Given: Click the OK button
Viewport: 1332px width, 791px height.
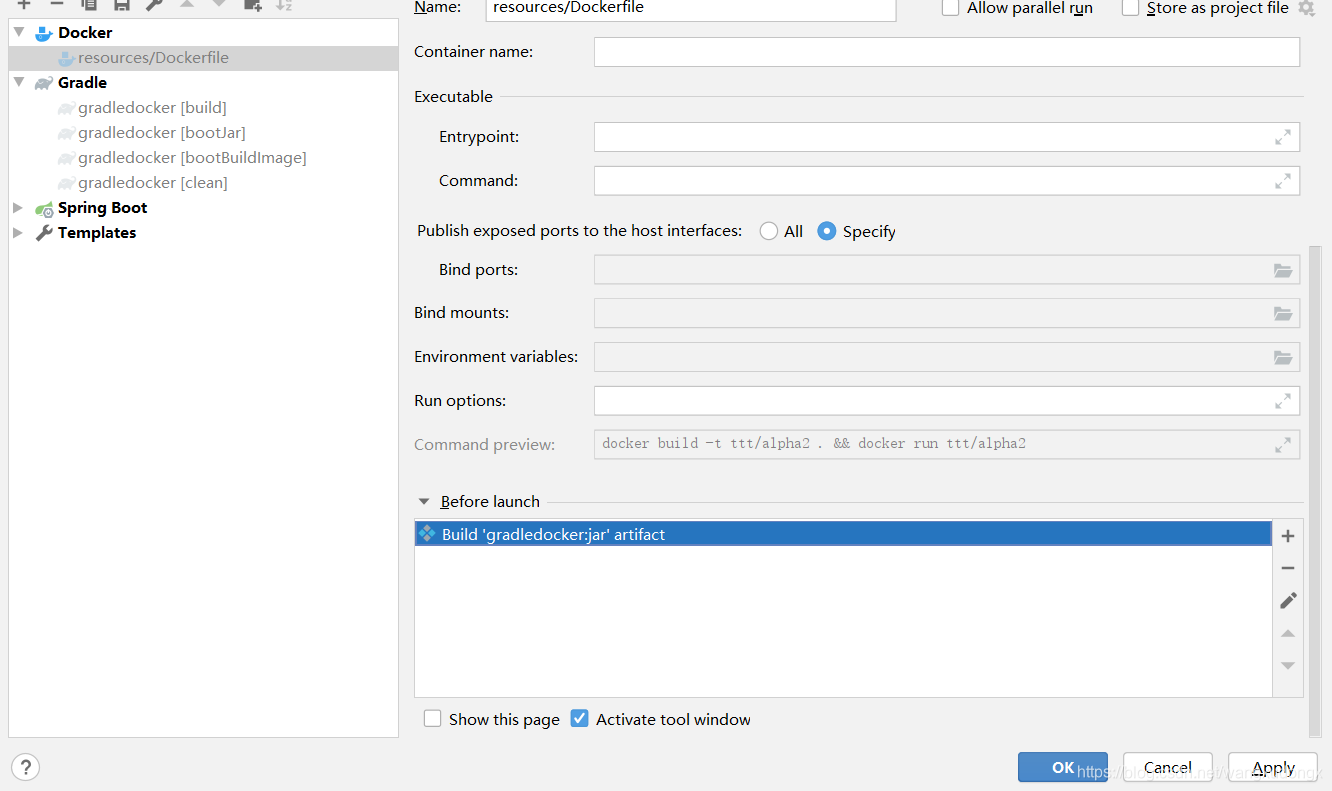Looking at the screenshot, I should tap(1063, 767).
